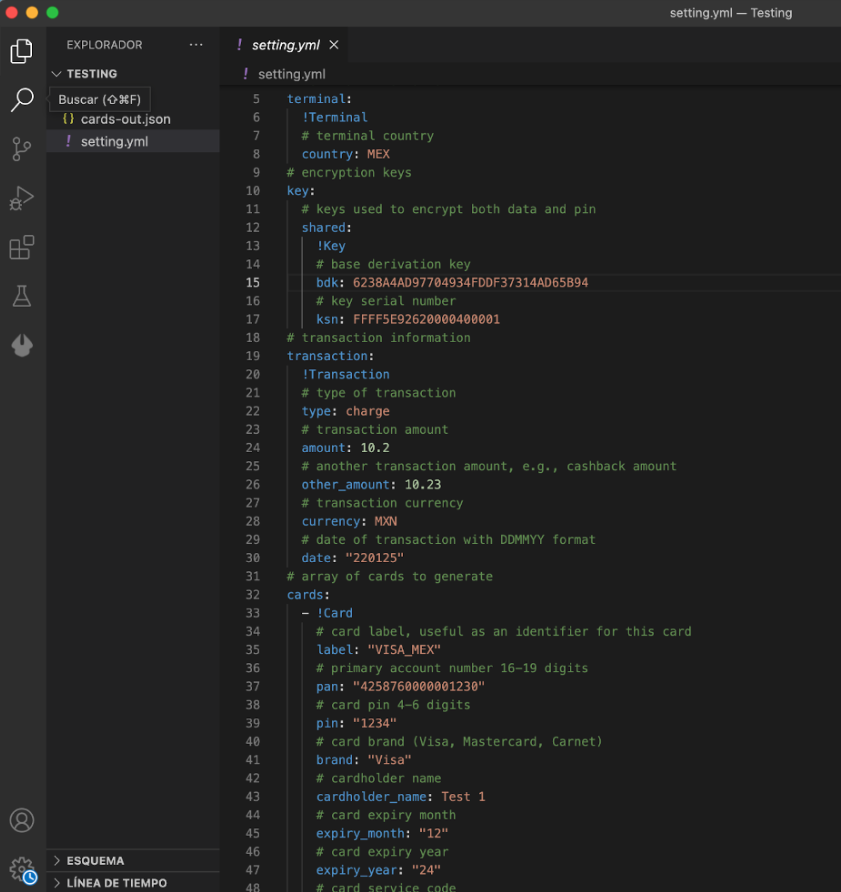Click the !Card tag on line 33

point(335,613)
